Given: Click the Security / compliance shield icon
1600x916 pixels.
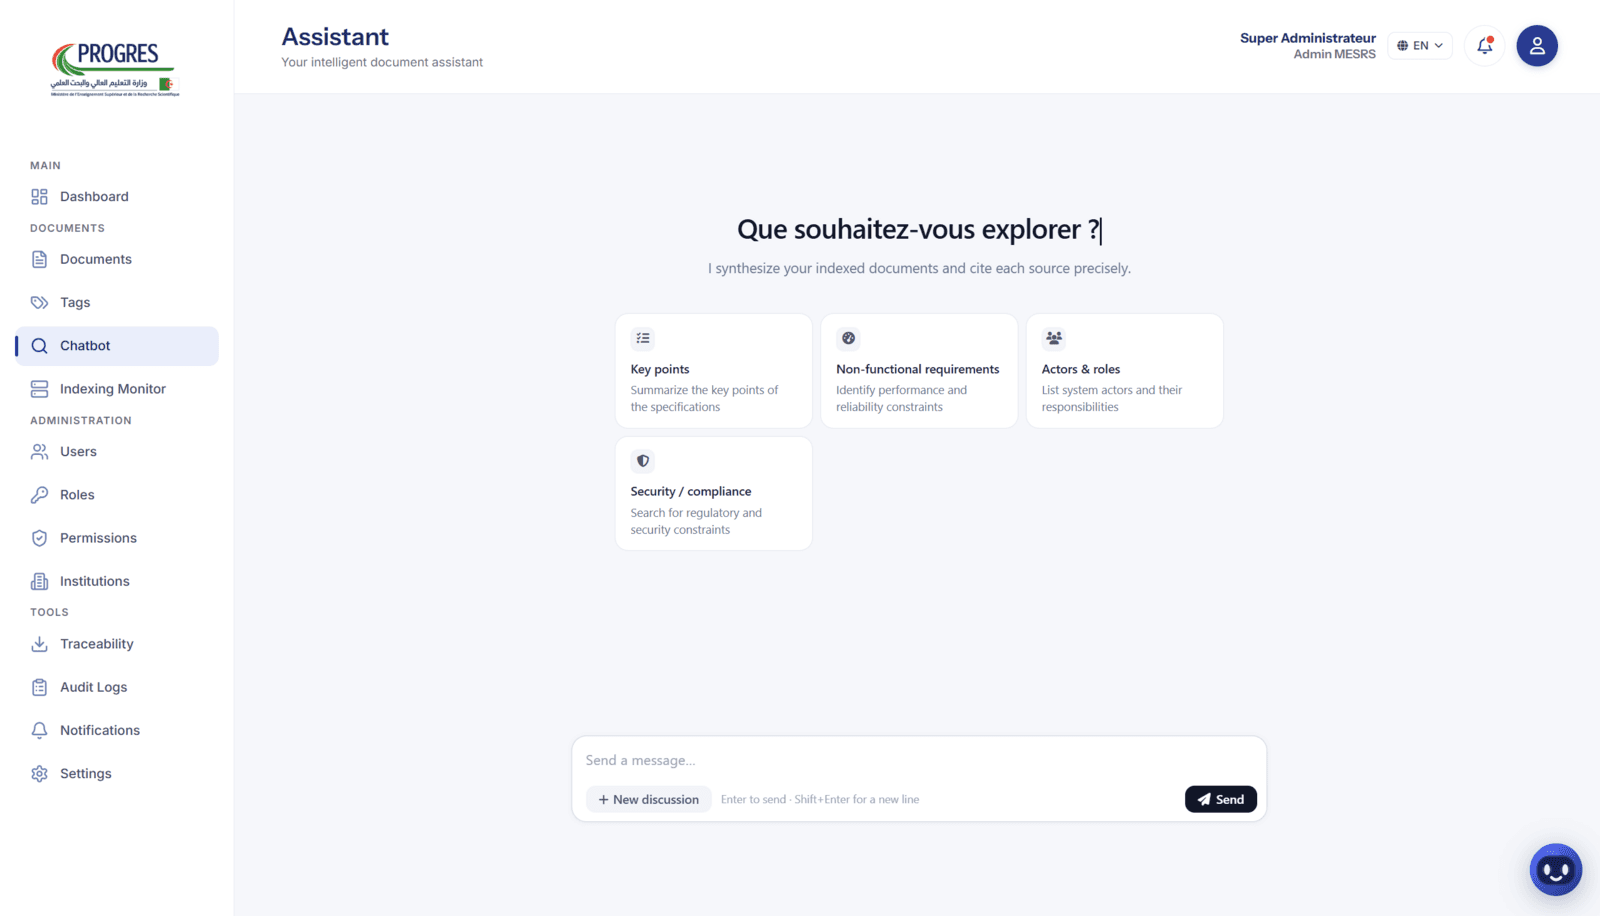Looking at the screenshot, I should [643, 461].
